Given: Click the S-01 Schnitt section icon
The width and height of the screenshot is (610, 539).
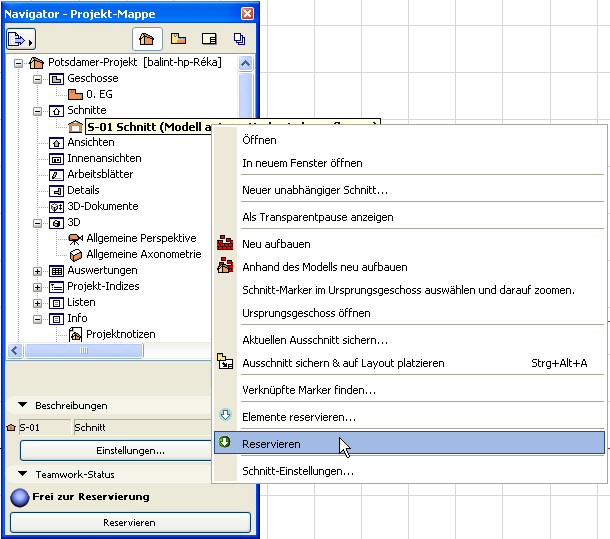Looking at the screenshot, I should tap(75, 127).
